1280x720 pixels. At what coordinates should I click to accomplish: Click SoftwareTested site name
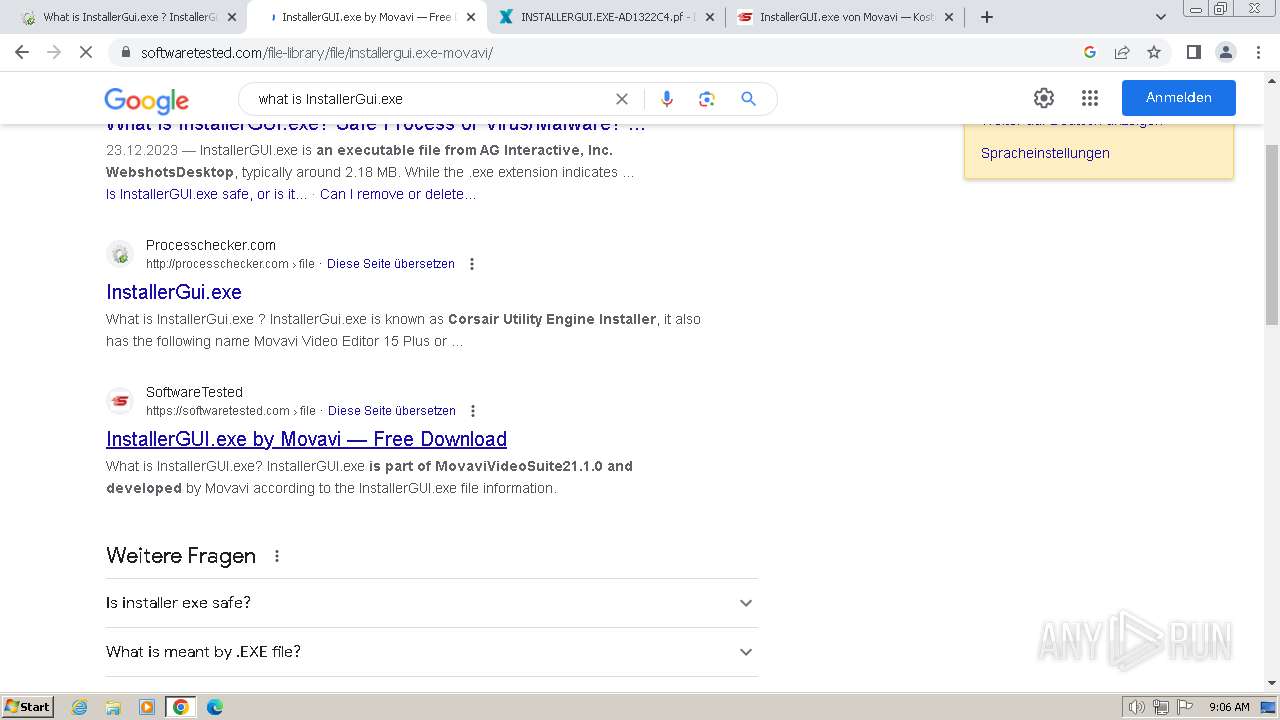pyautogui.click(x=194, y=392)
